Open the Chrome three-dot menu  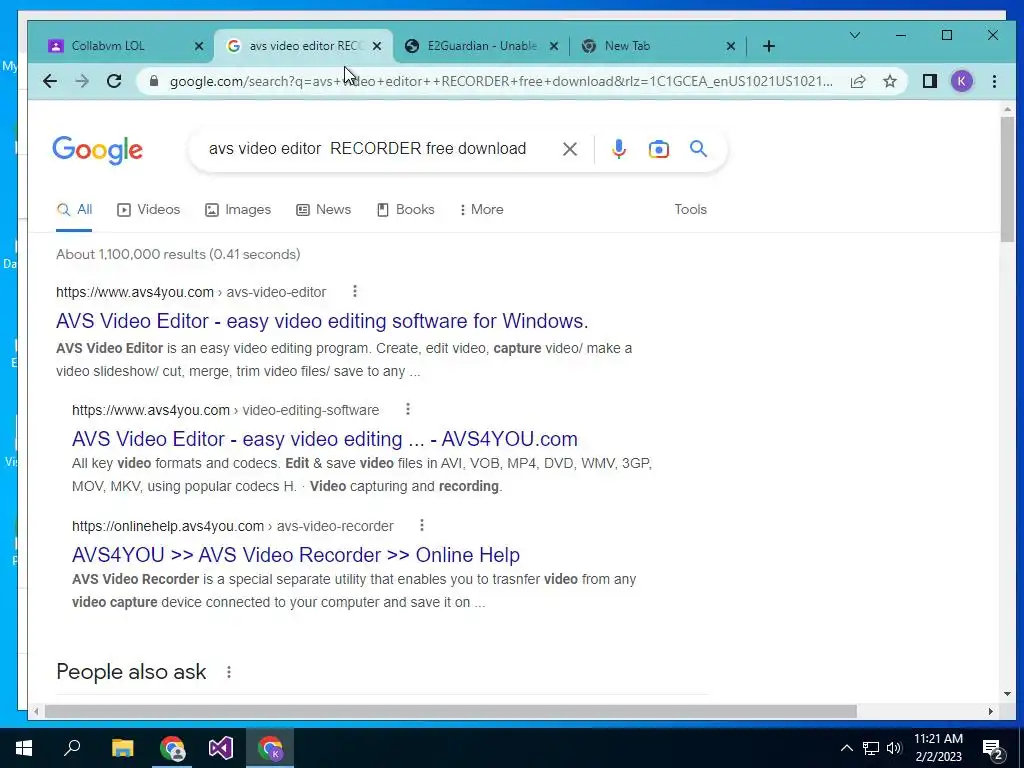pyautogui.click(x=994, y=81)
